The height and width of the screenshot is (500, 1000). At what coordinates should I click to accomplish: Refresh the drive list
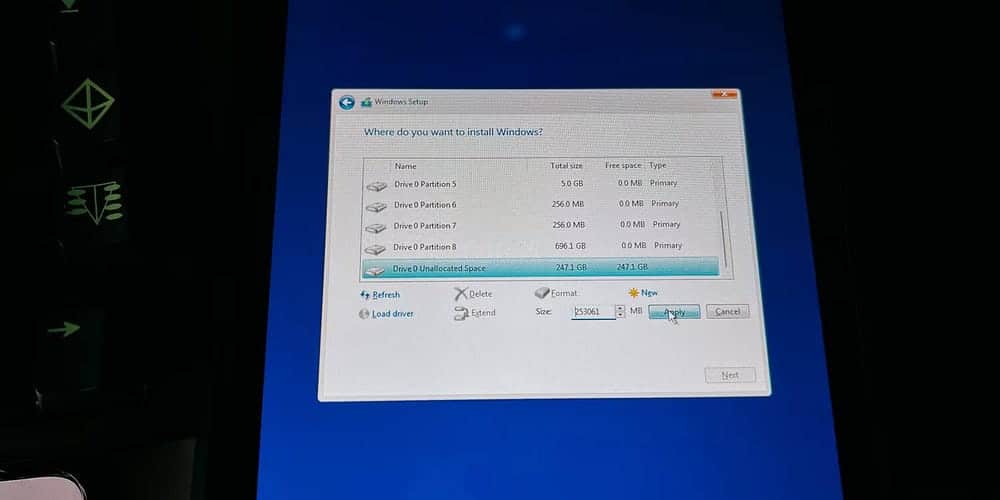point(386,295)
